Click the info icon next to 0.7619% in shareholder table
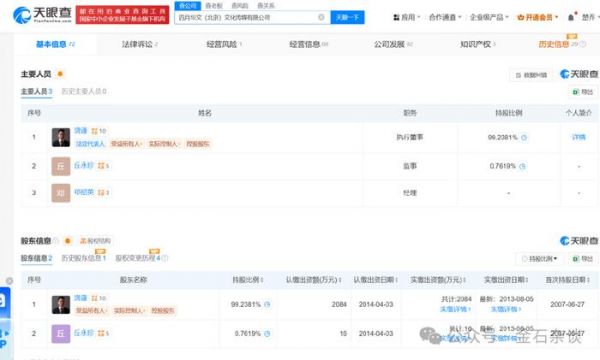The image size is (600, 360). (267, 334)
